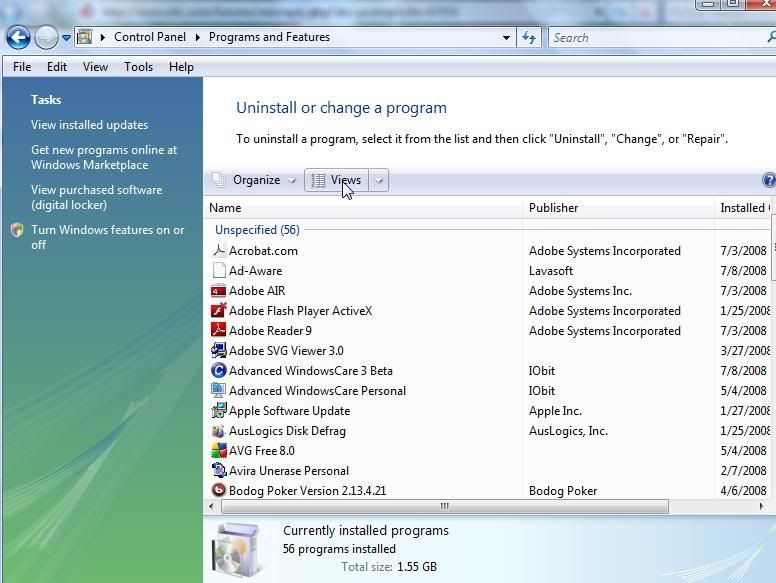The image size is (776, 583).
Task: Select the Ad-Aware blank page icon
Action: tap(218, 271)
